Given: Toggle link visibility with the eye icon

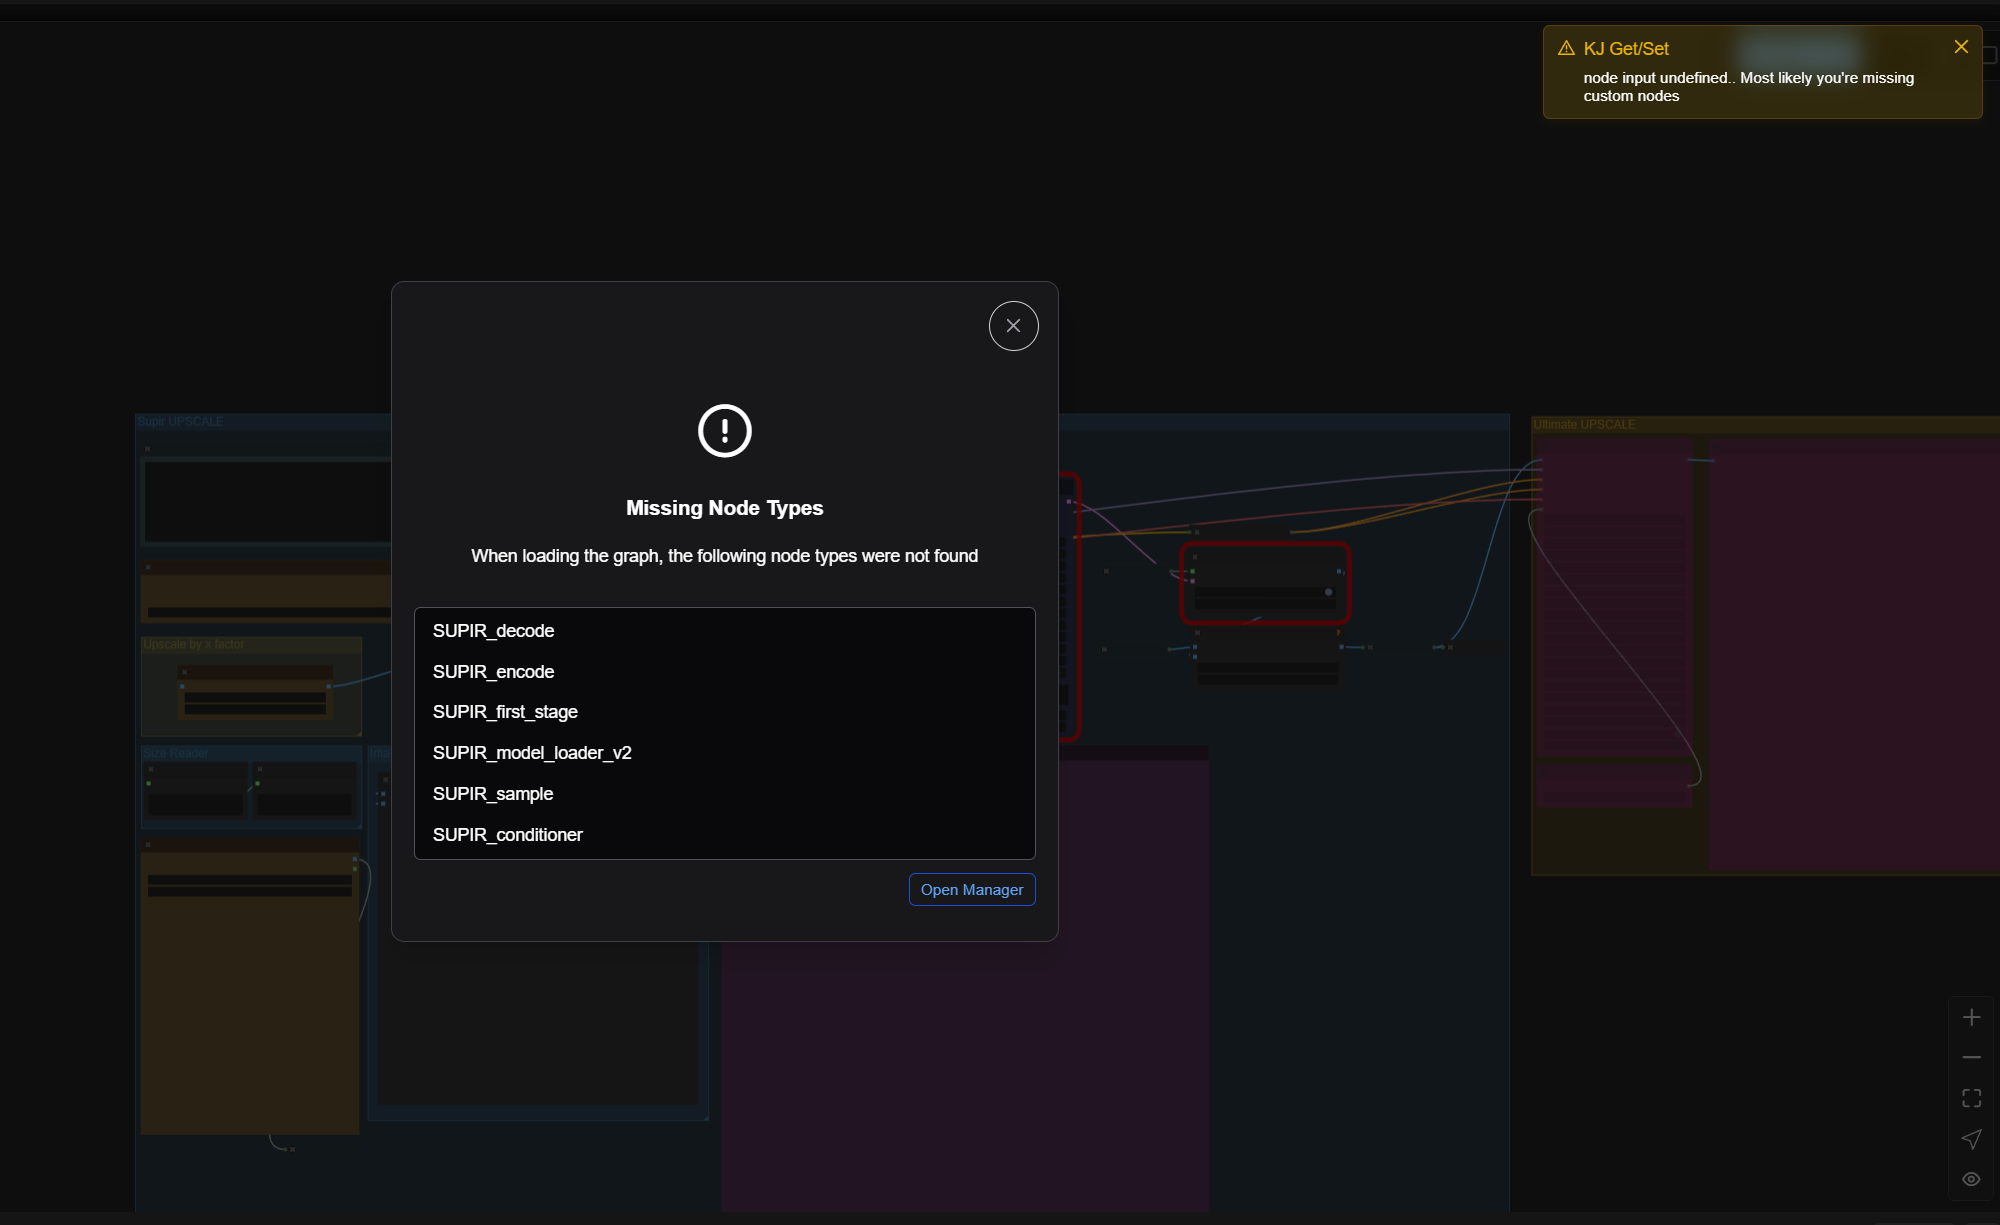Looking at the screenshot, I should click(x=1971, y=1180).
